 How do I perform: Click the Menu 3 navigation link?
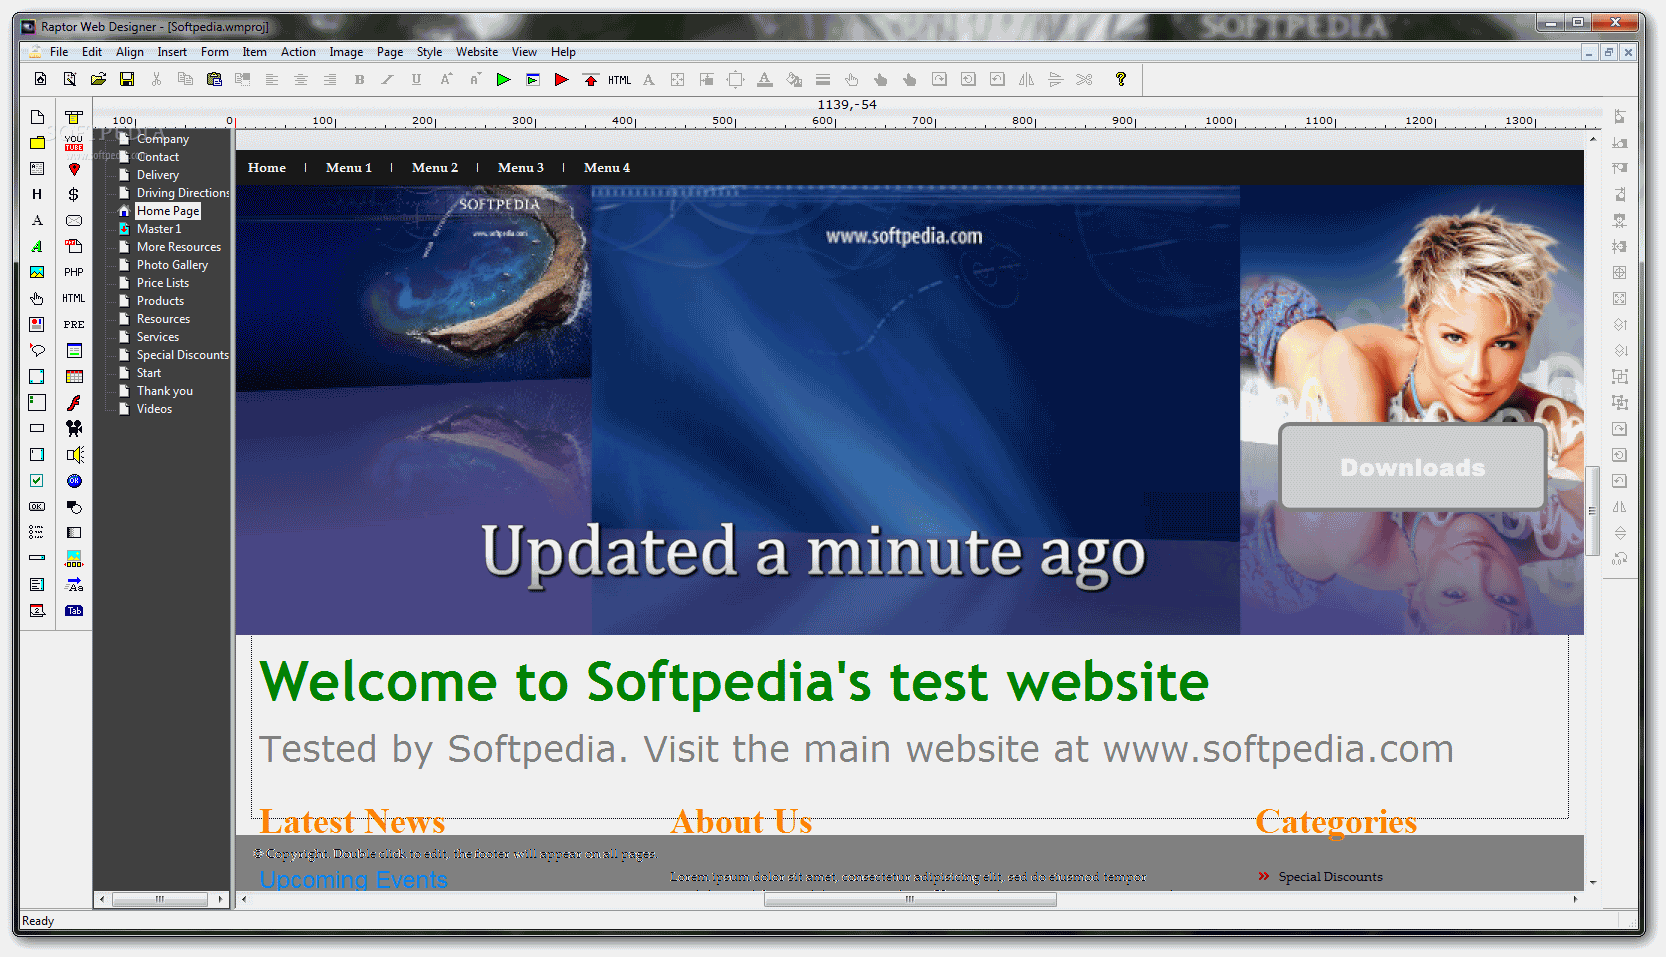(521, 167)
